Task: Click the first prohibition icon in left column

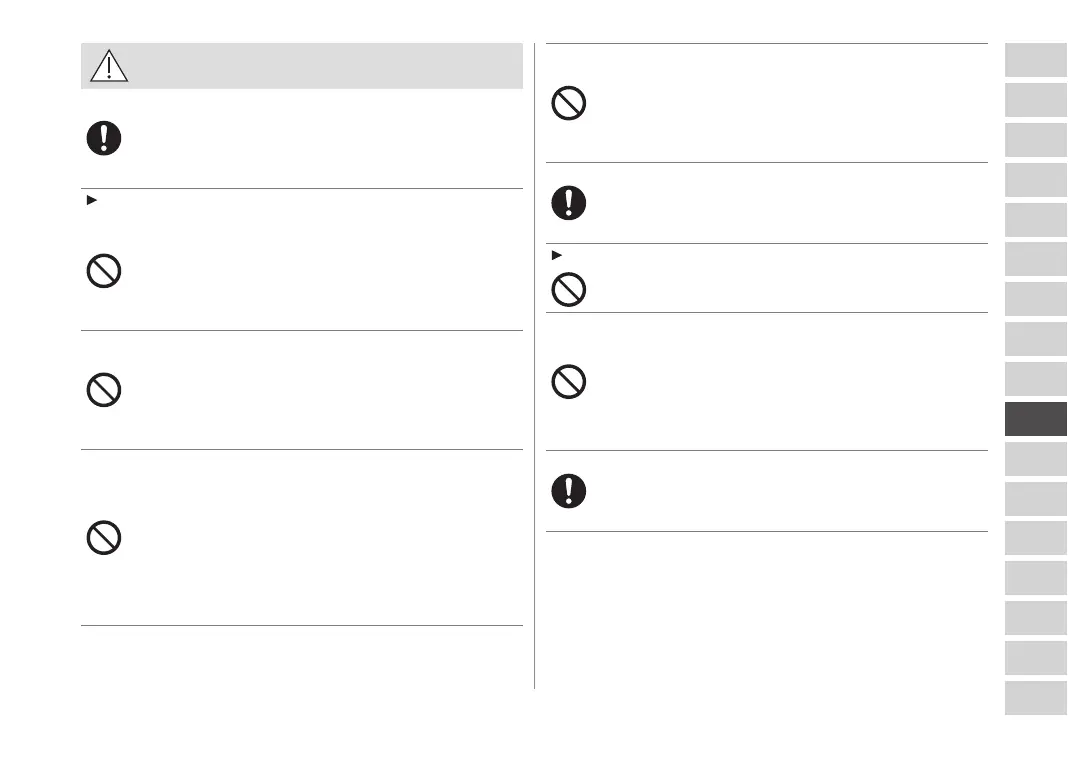Action: click(x=103, y=271)
